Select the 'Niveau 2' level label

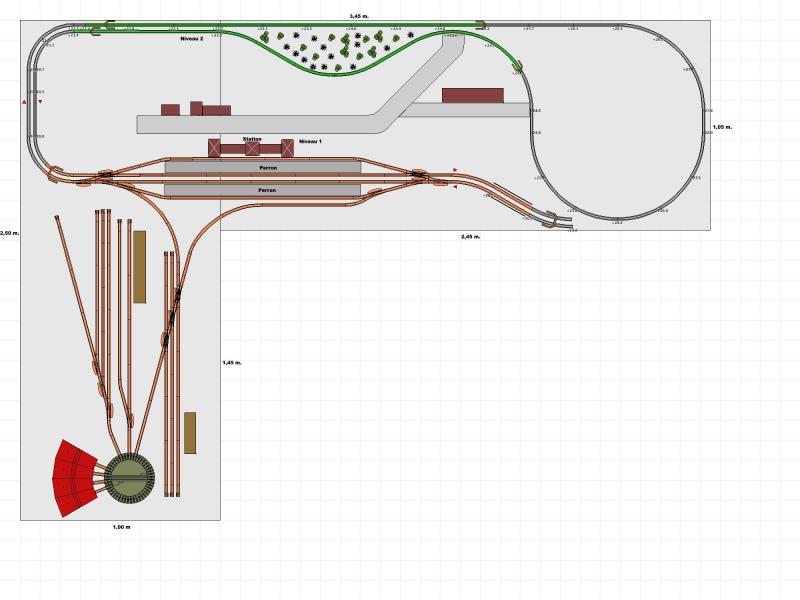(x=192, y=39)
